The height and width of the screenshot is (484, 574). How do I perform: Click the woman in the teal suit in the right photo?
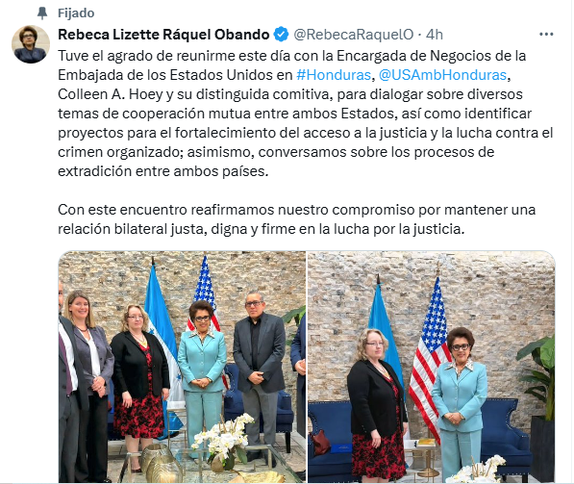pyautogui.click(x=459, y=405)
